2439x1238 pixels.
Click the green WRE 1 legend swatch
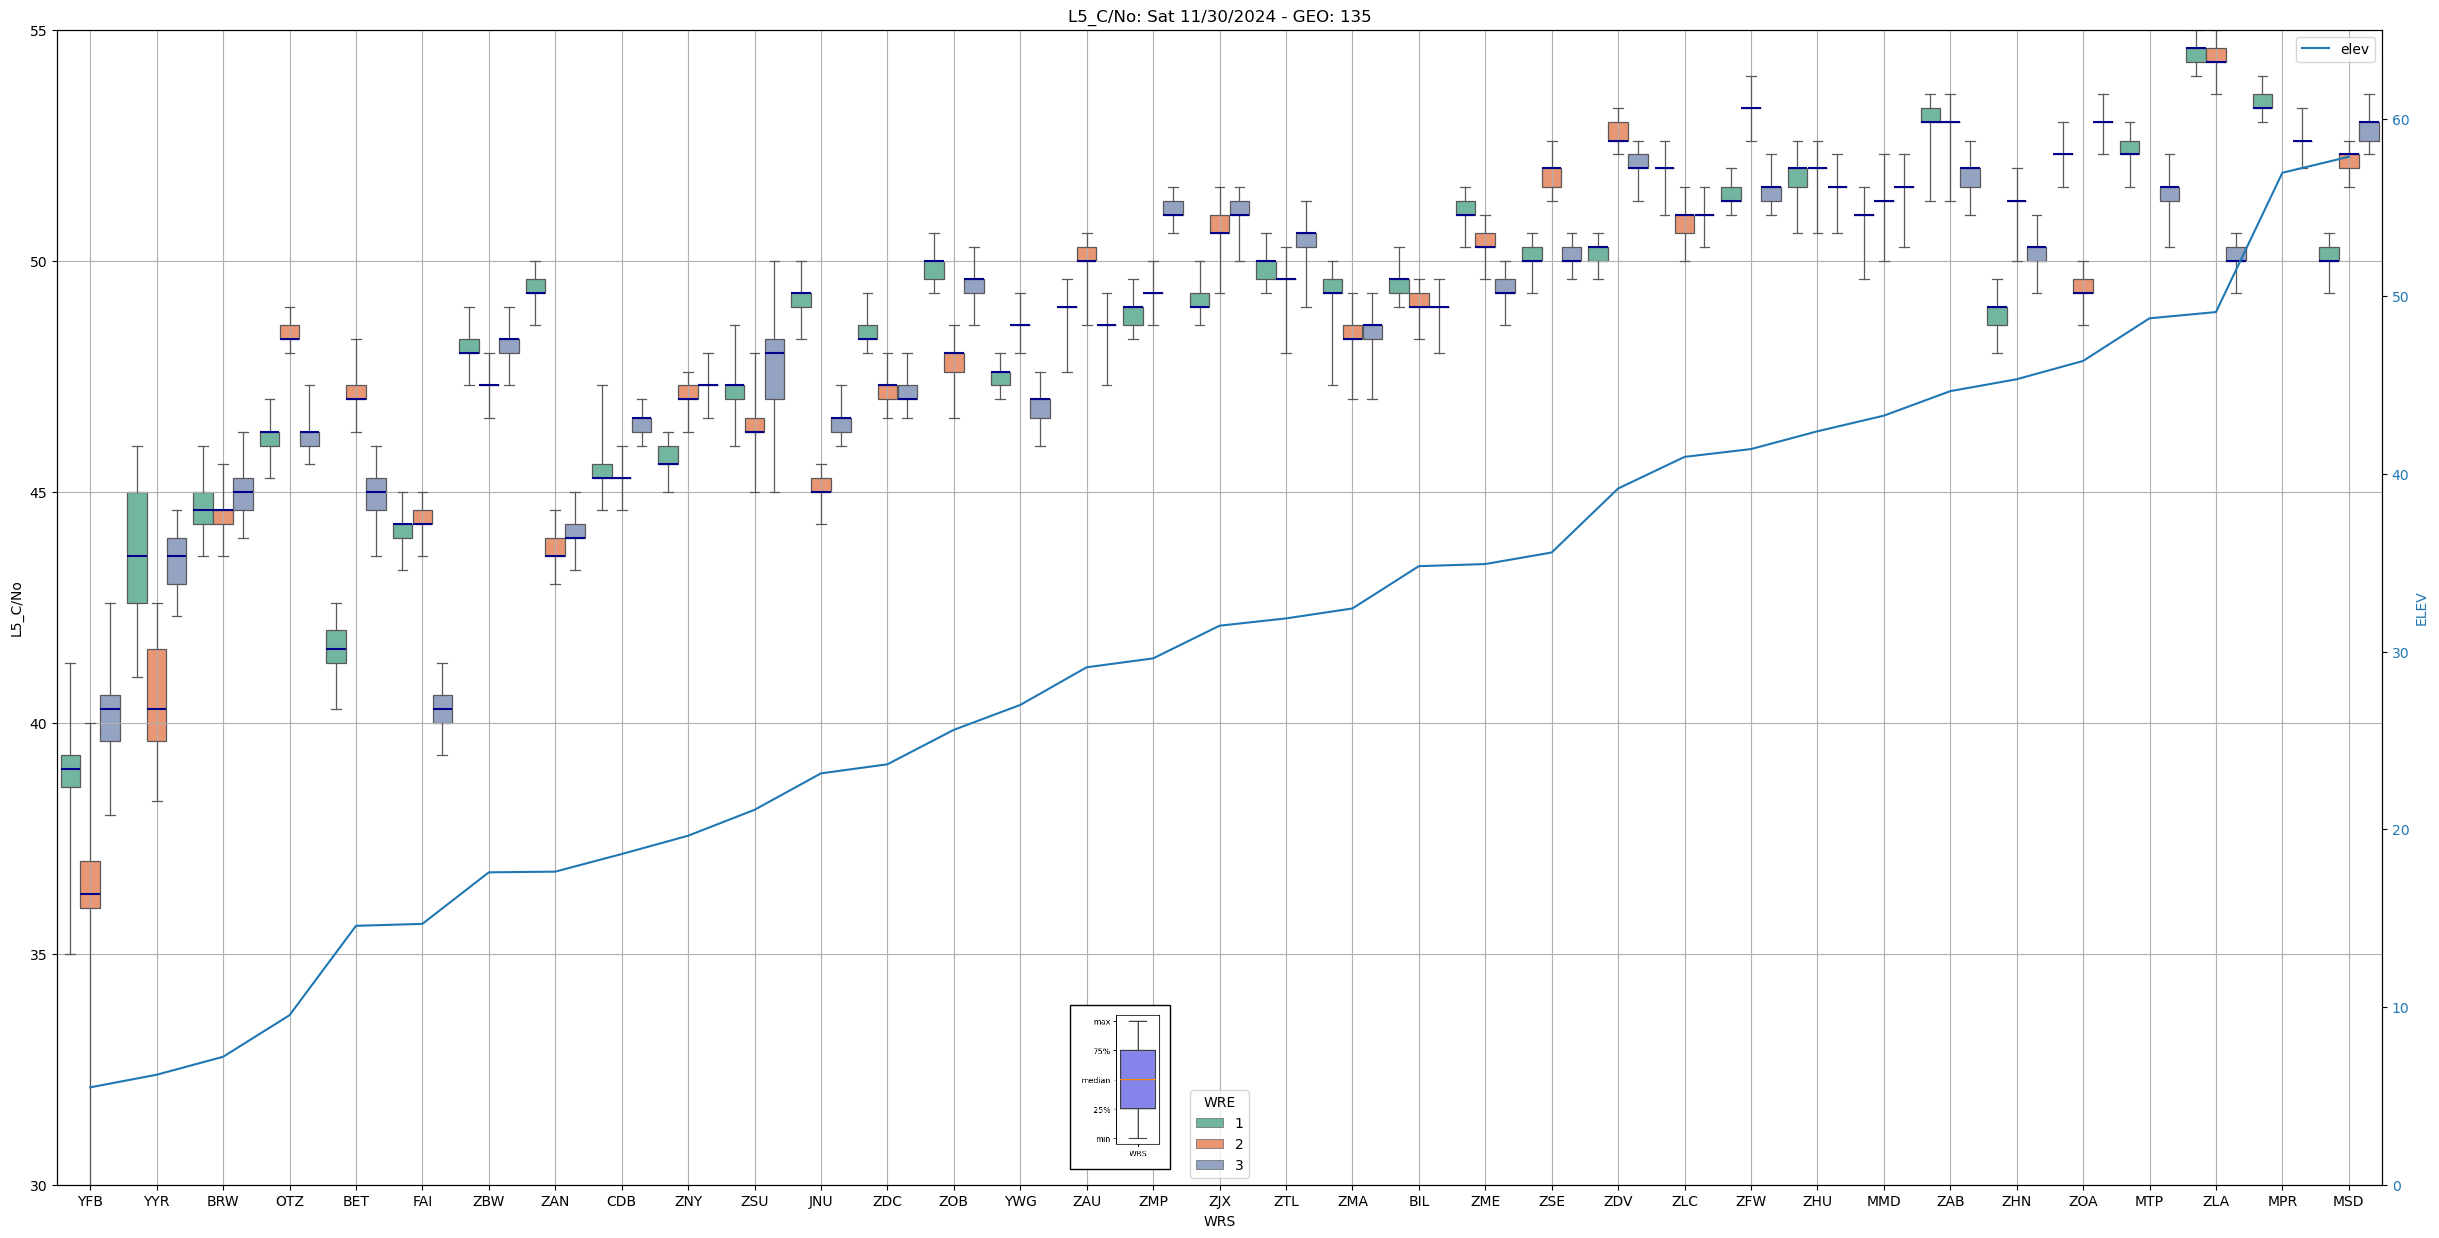pos(1209,1124)
